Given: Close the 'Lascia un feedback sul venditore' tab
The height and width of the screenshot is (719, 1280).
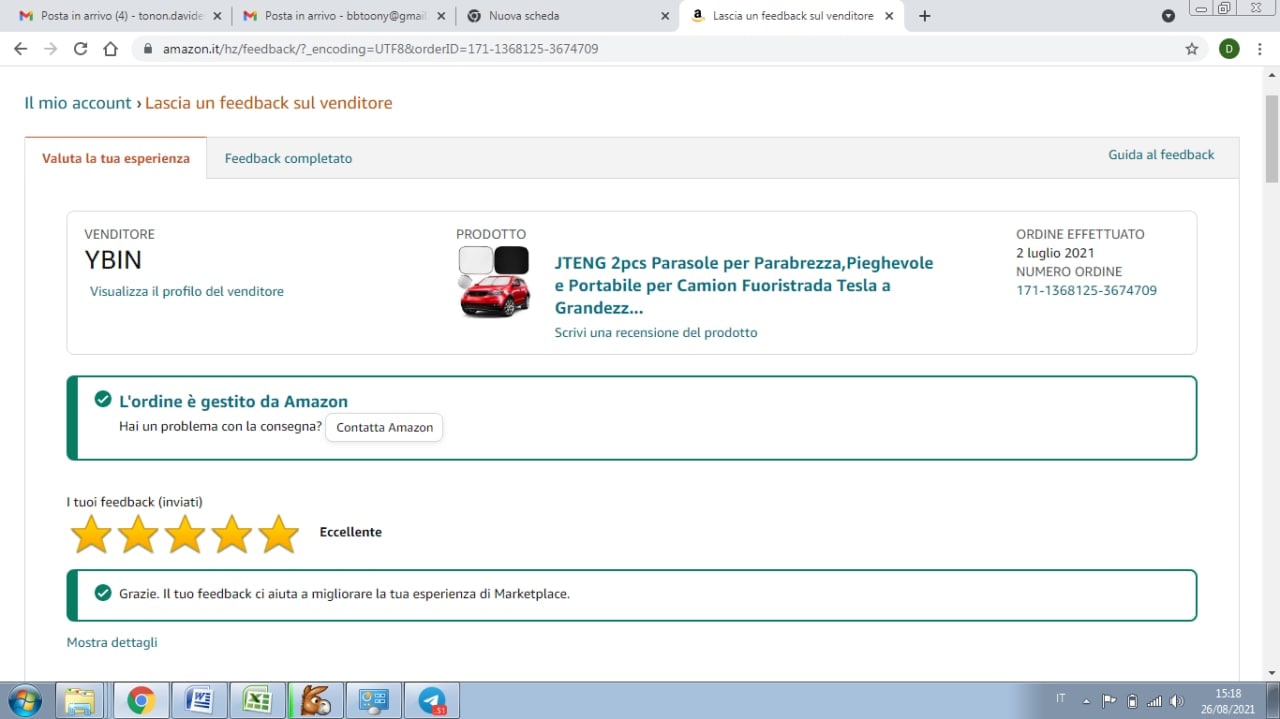Looking at the screenshot, I should (889, 16).
